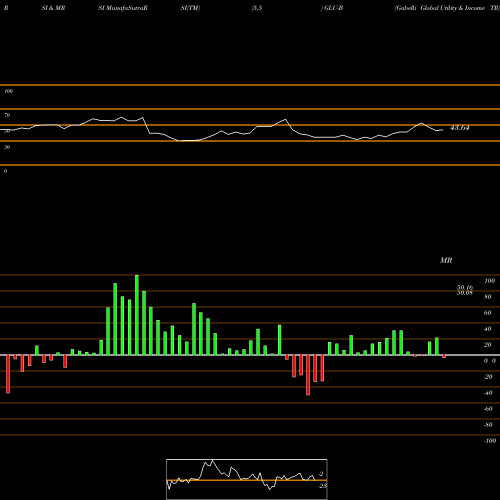Image resolution: width=500 pixels, height=500 pixels.
Task: Click the '-80' label on MR axis
Action: pyautogui.click(x=488, y=425)
